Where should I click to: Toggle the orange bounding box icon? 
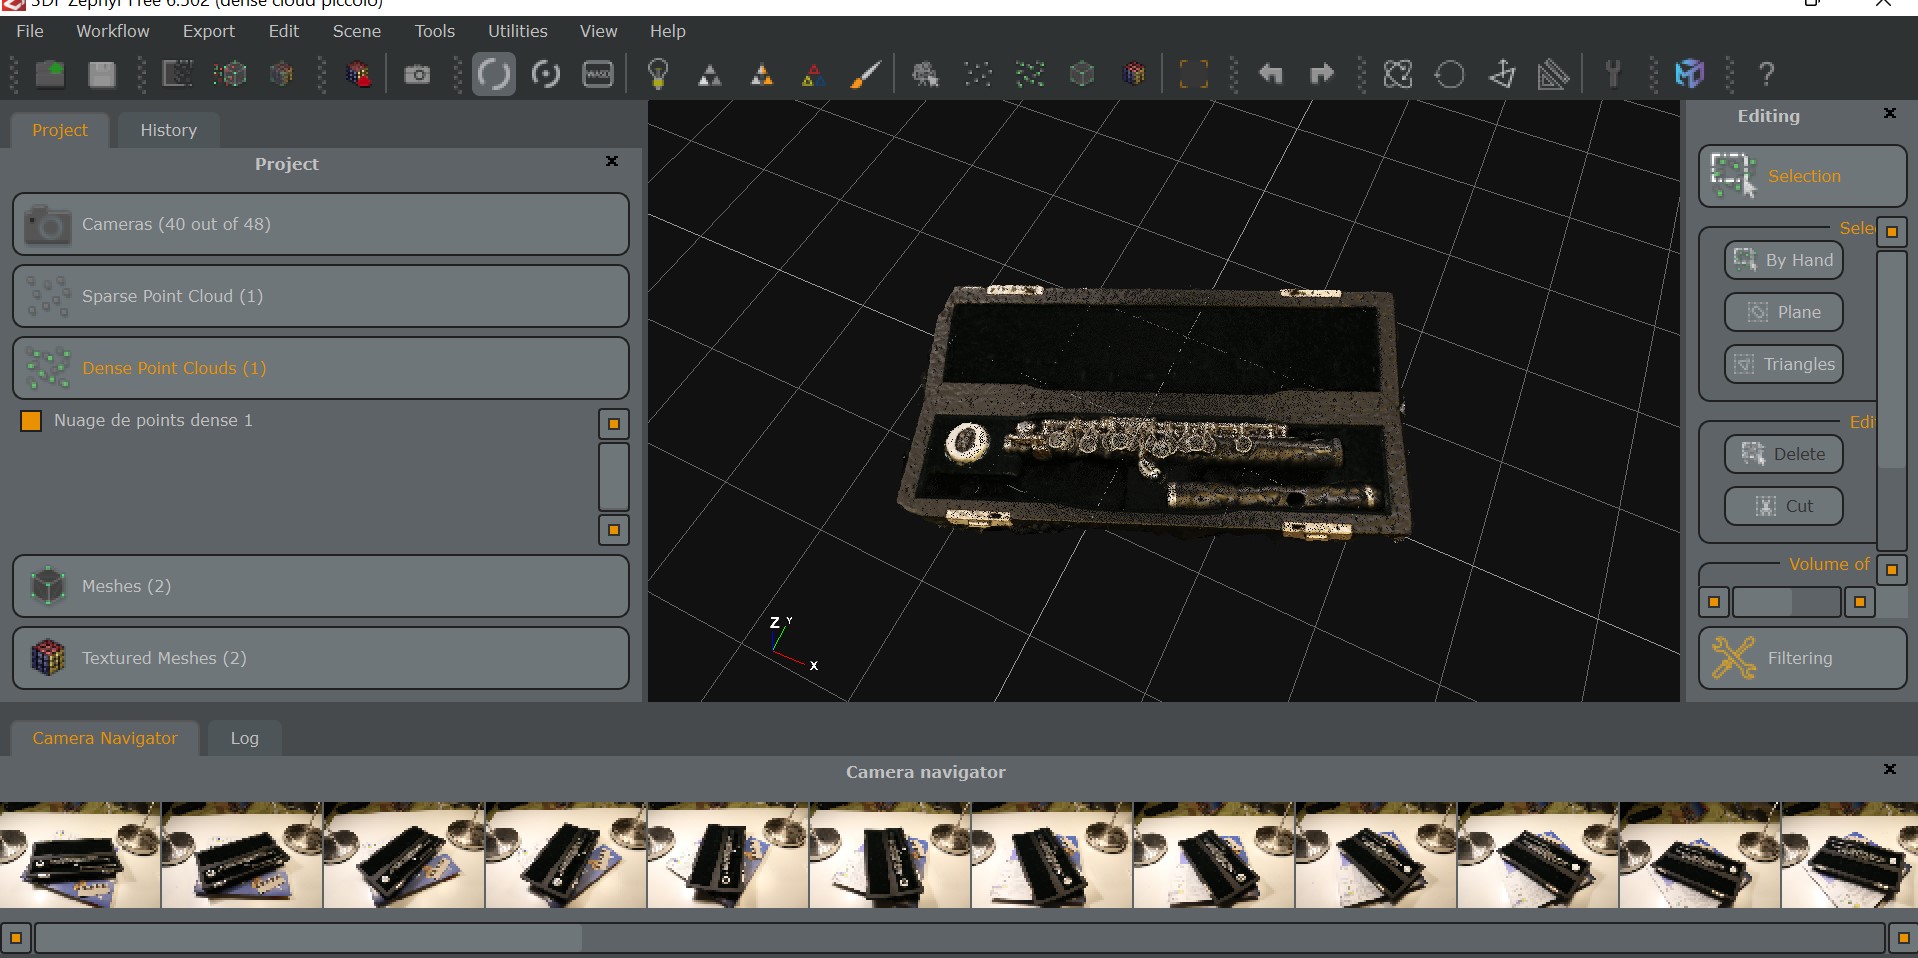1194,74
